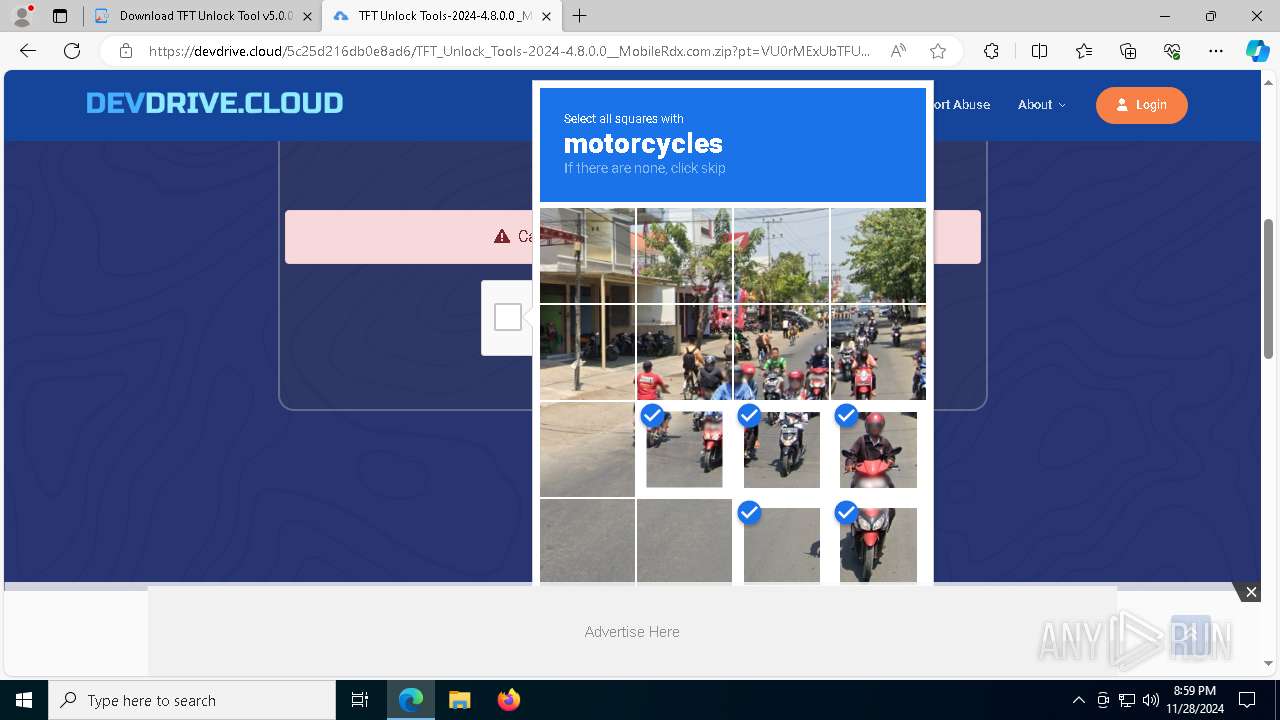Click the taskbar search box
The image size is (1280, 720).
[x=192, y=700]
